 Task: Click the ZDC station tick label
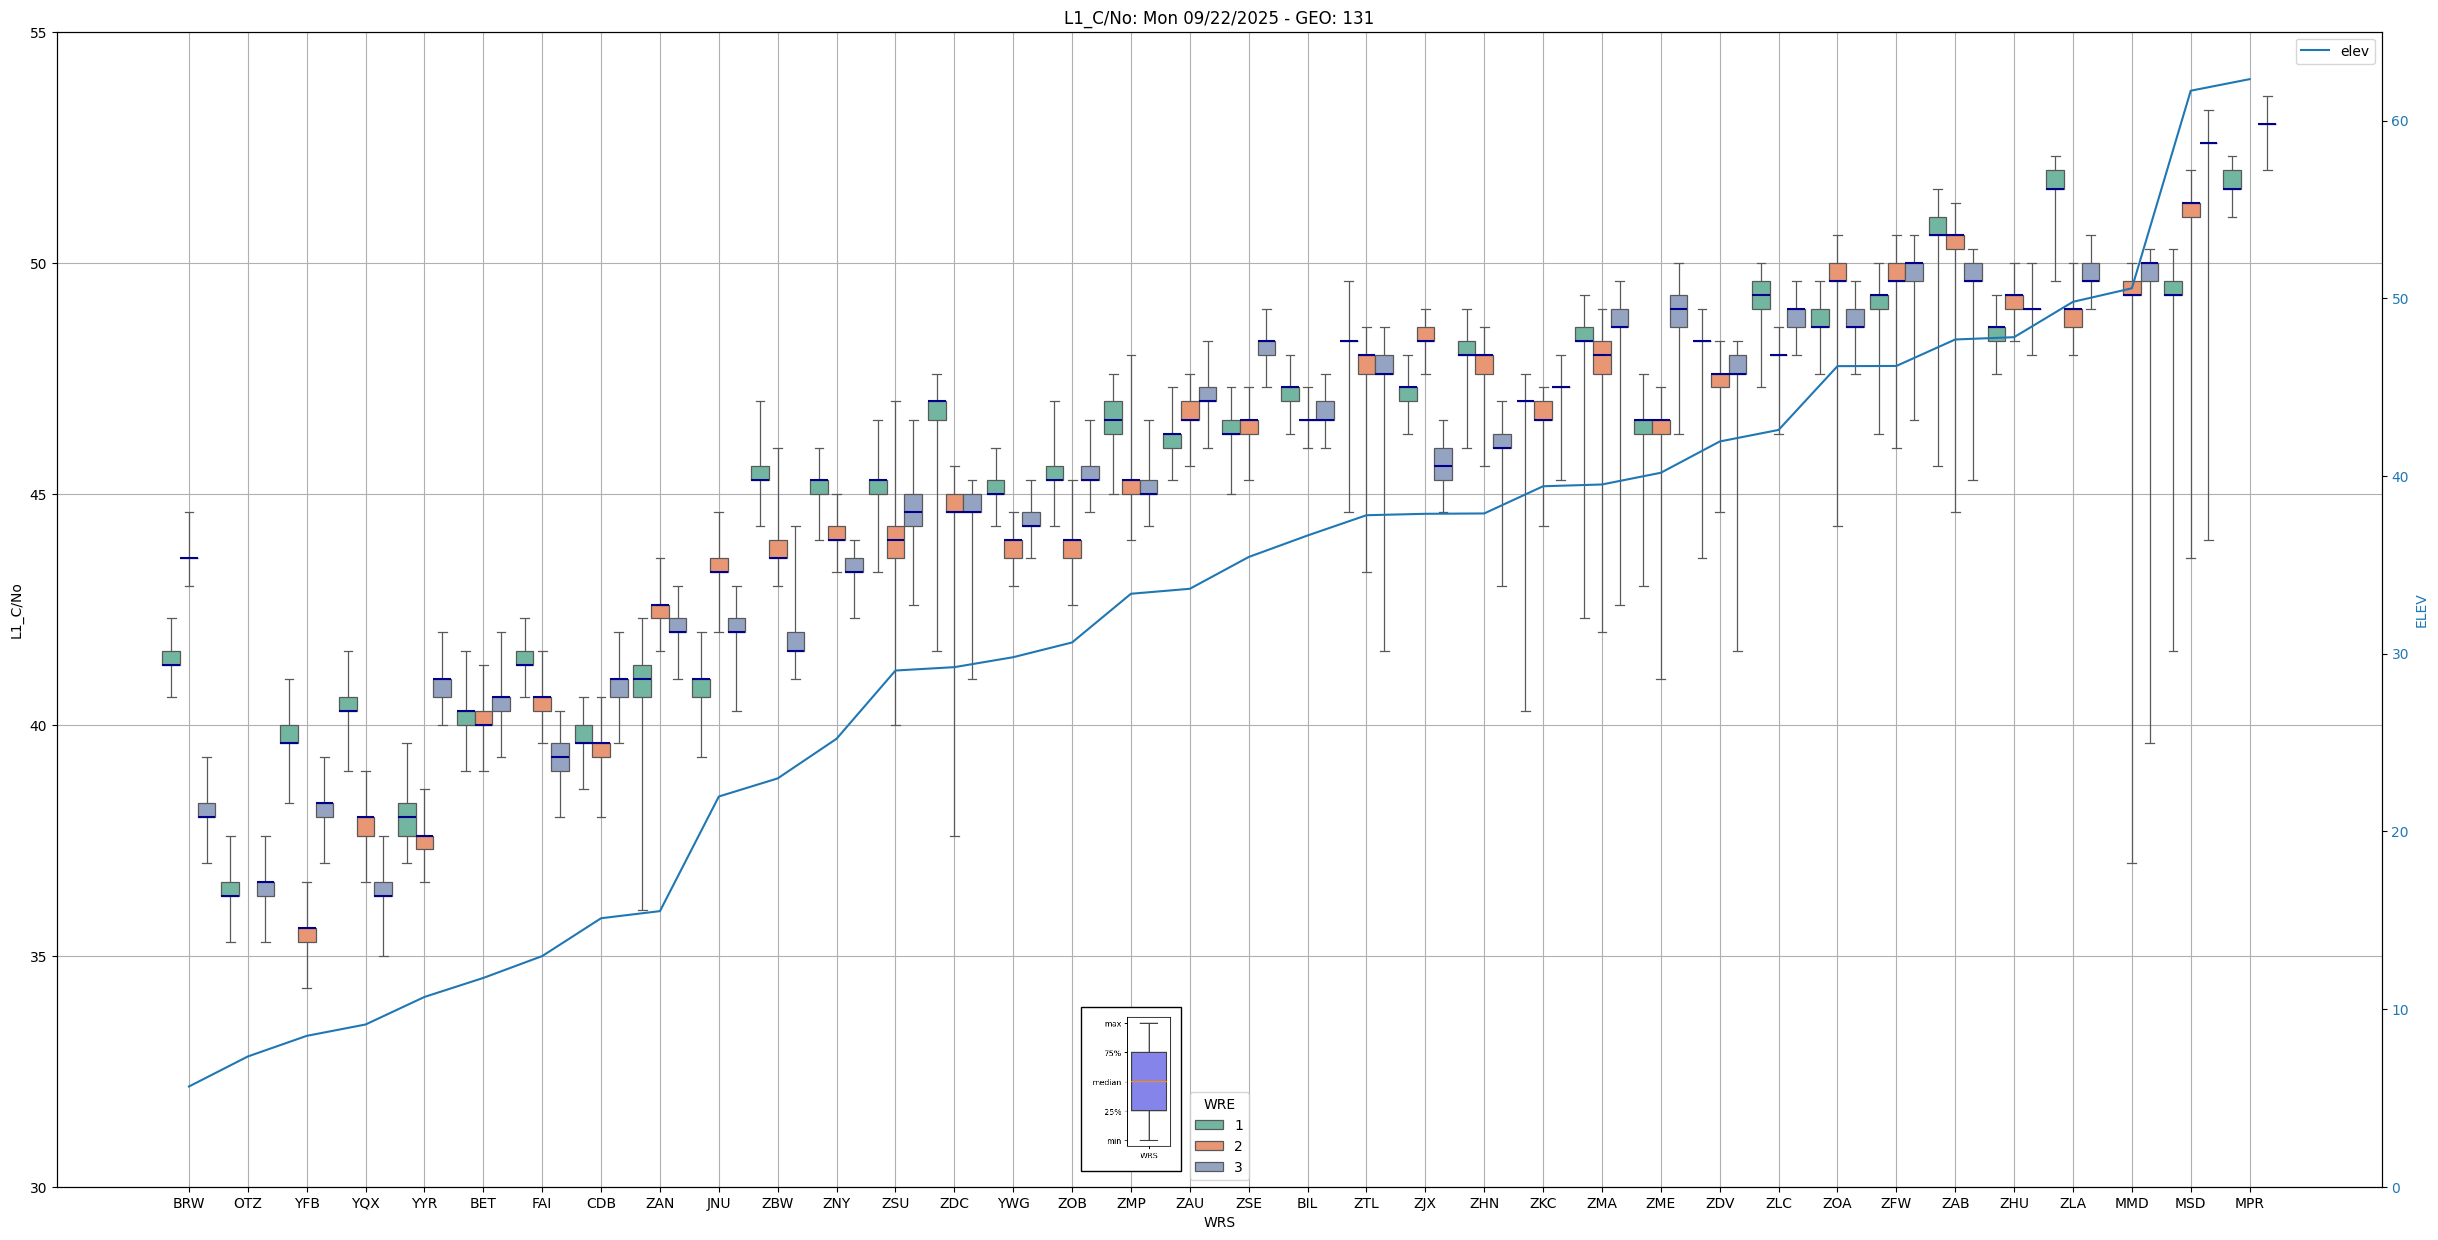[954, 1203]
